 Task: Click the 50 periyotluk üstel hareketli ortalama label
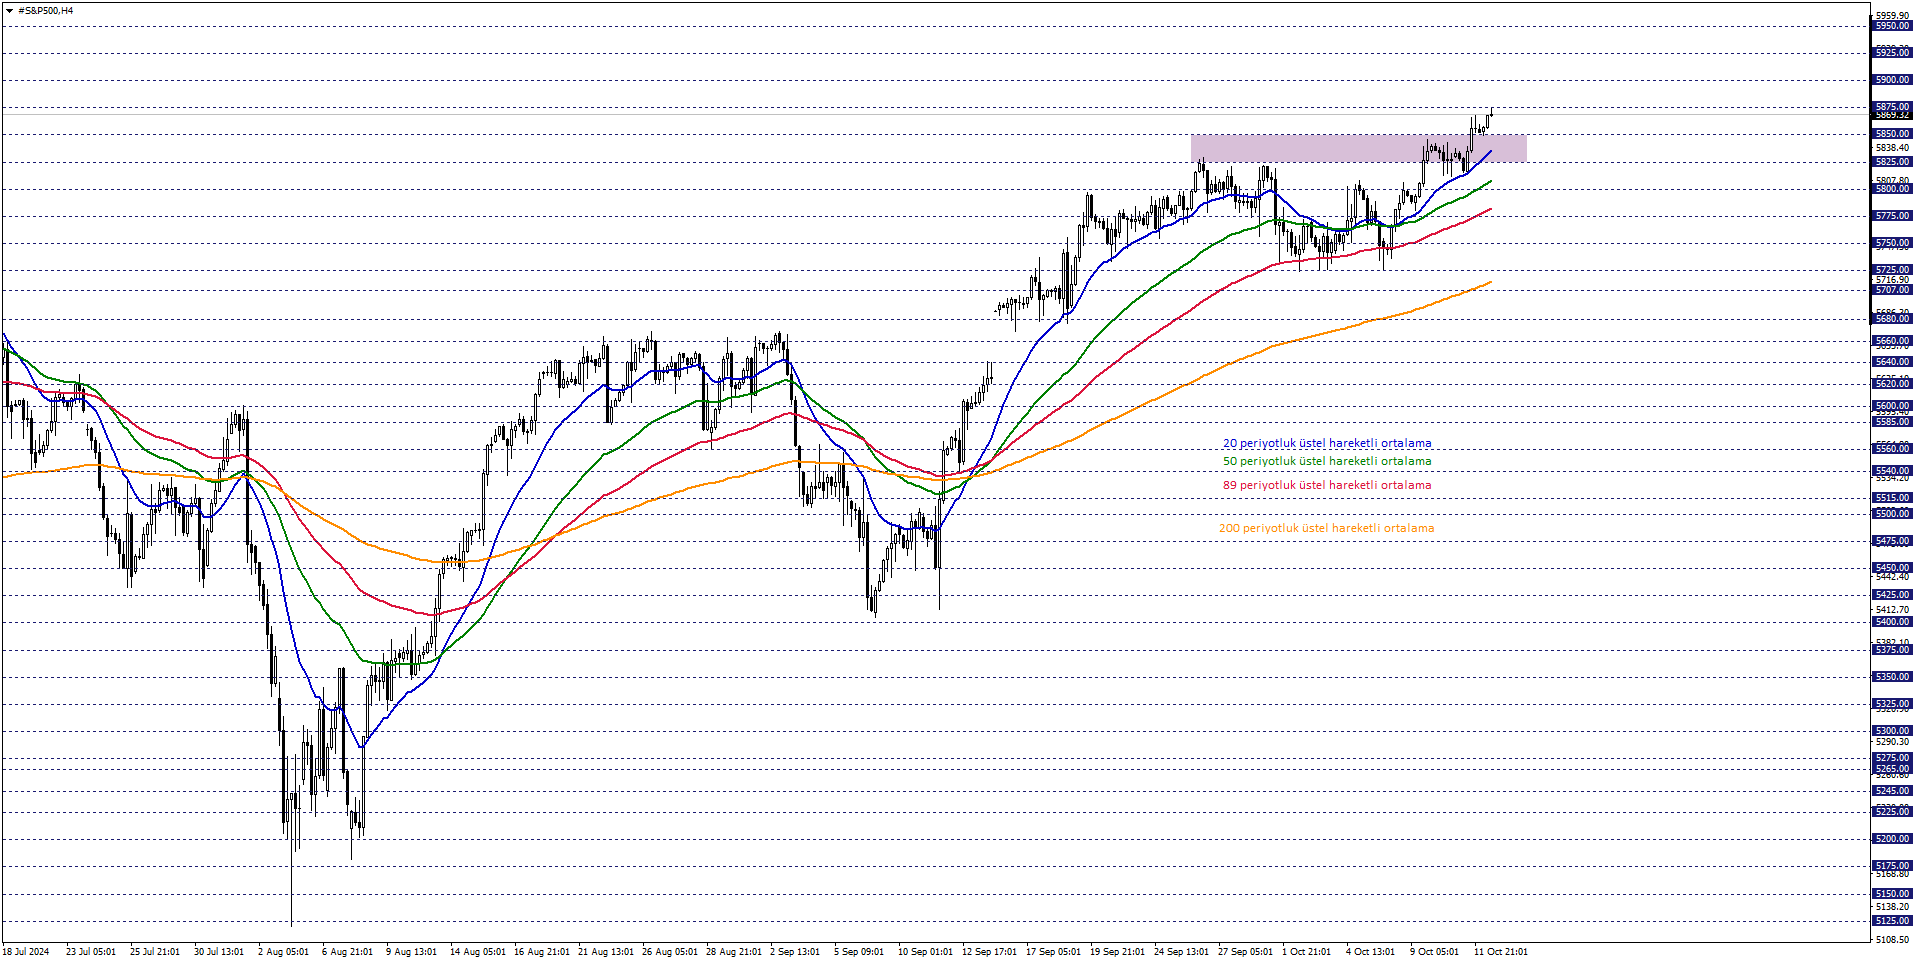1327,461
